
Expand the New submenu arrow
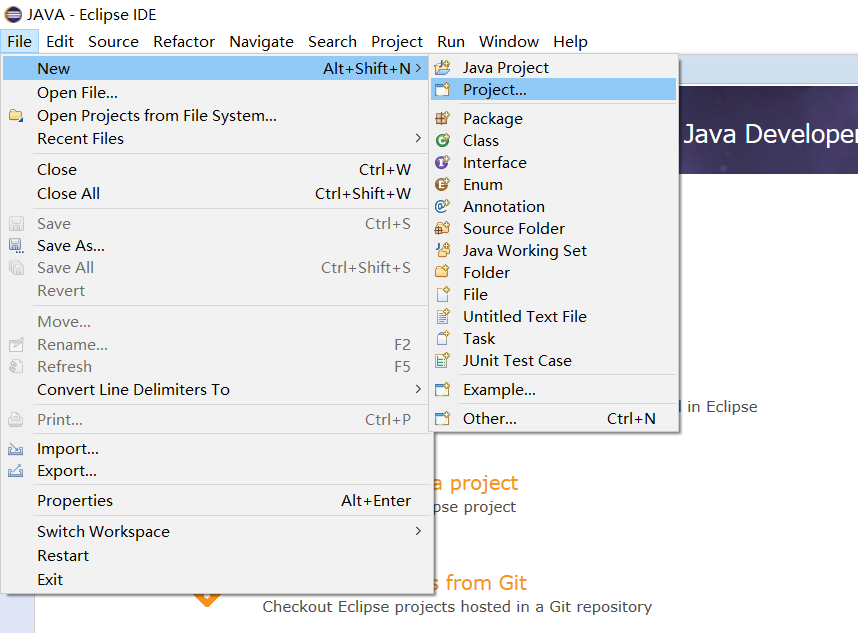click(x=418, y=68)
